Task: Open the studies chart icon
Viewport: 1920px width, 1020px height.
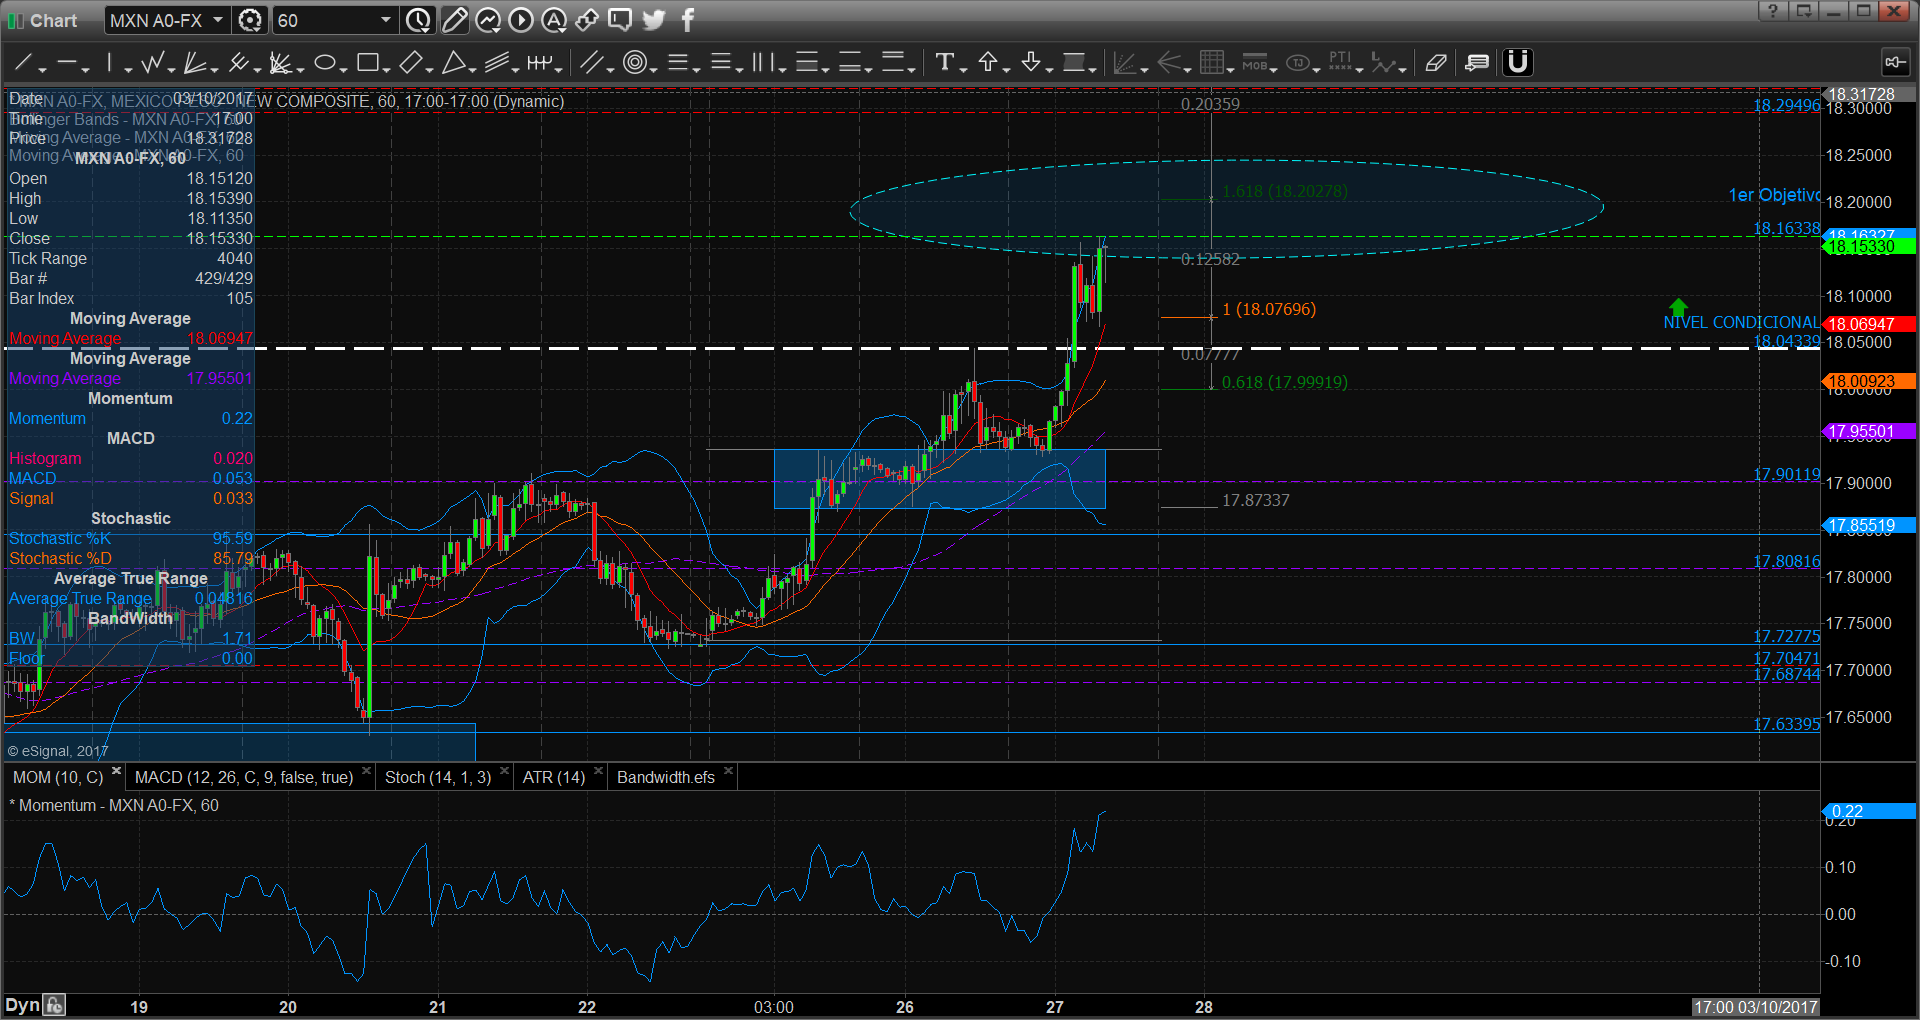Action: click(x=488, y=20)
